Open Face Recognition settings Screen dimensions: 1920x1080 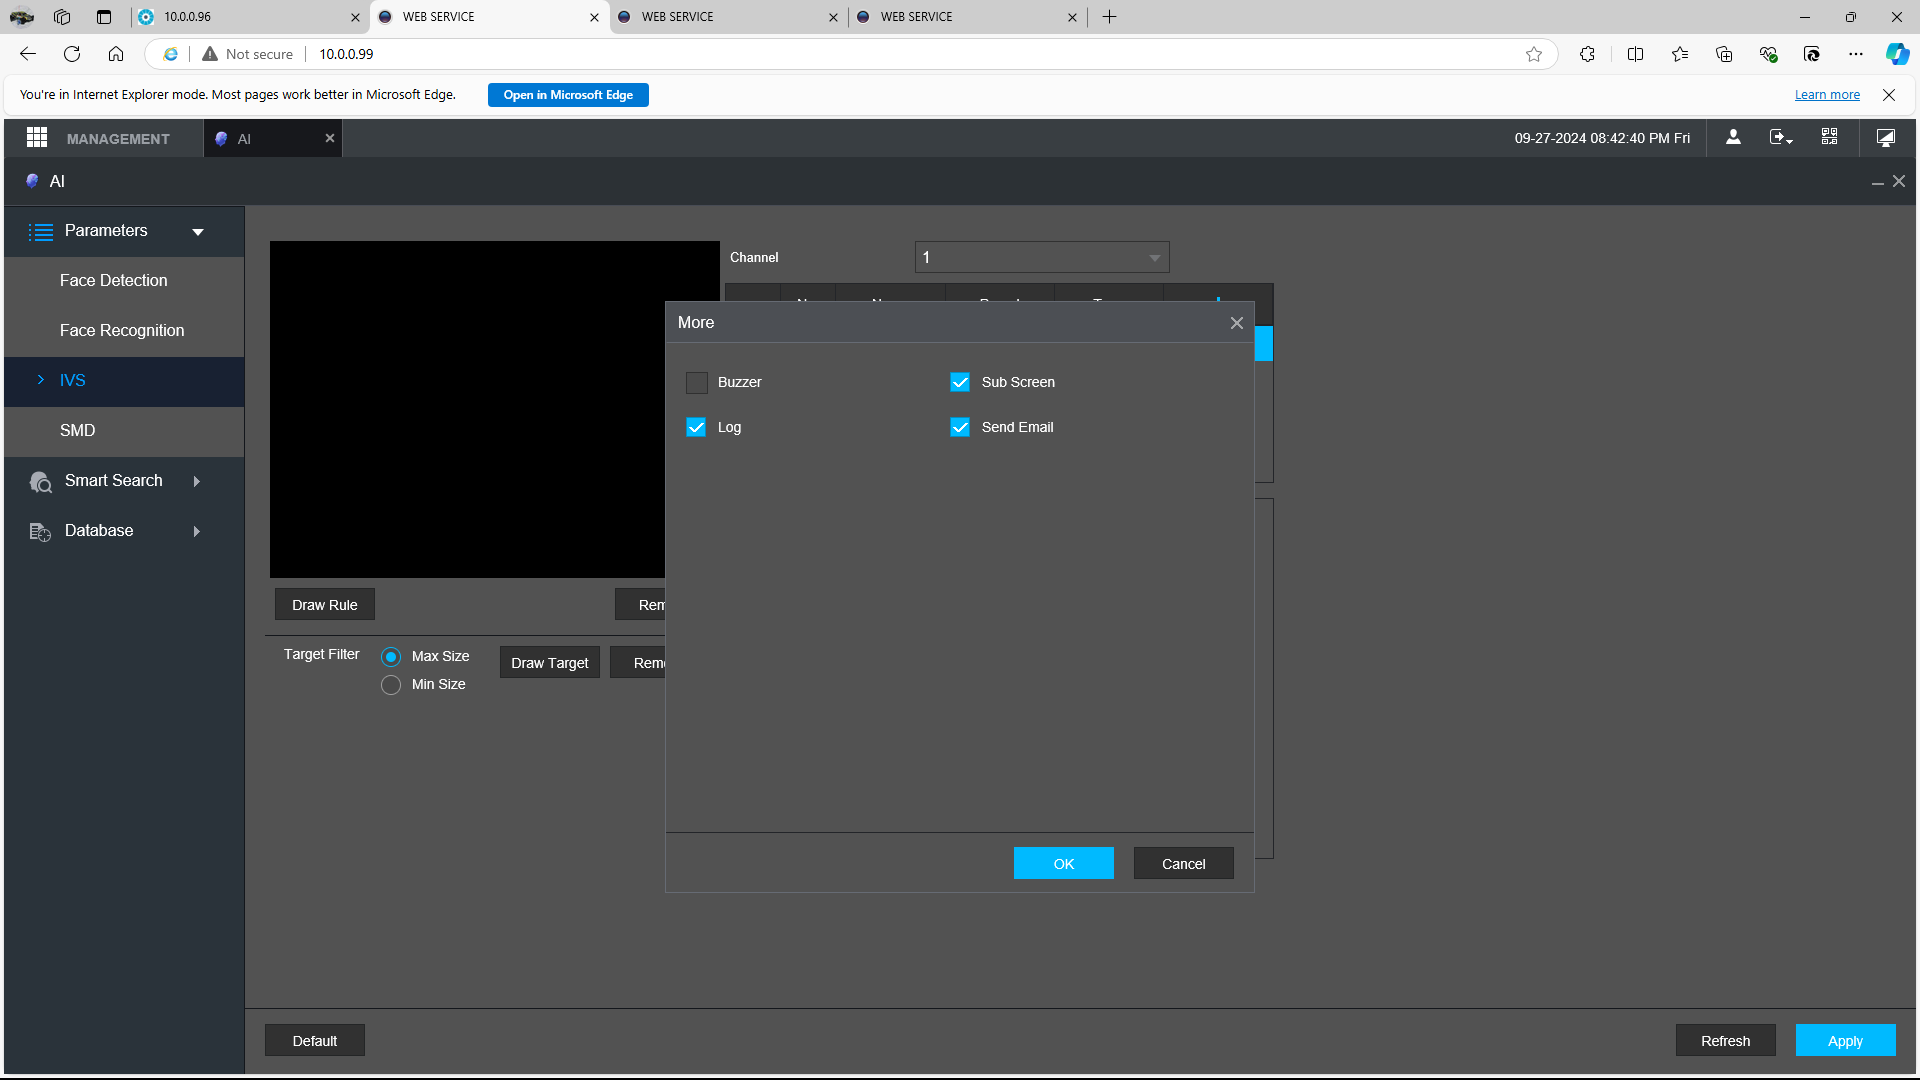[x=124, y=331]
